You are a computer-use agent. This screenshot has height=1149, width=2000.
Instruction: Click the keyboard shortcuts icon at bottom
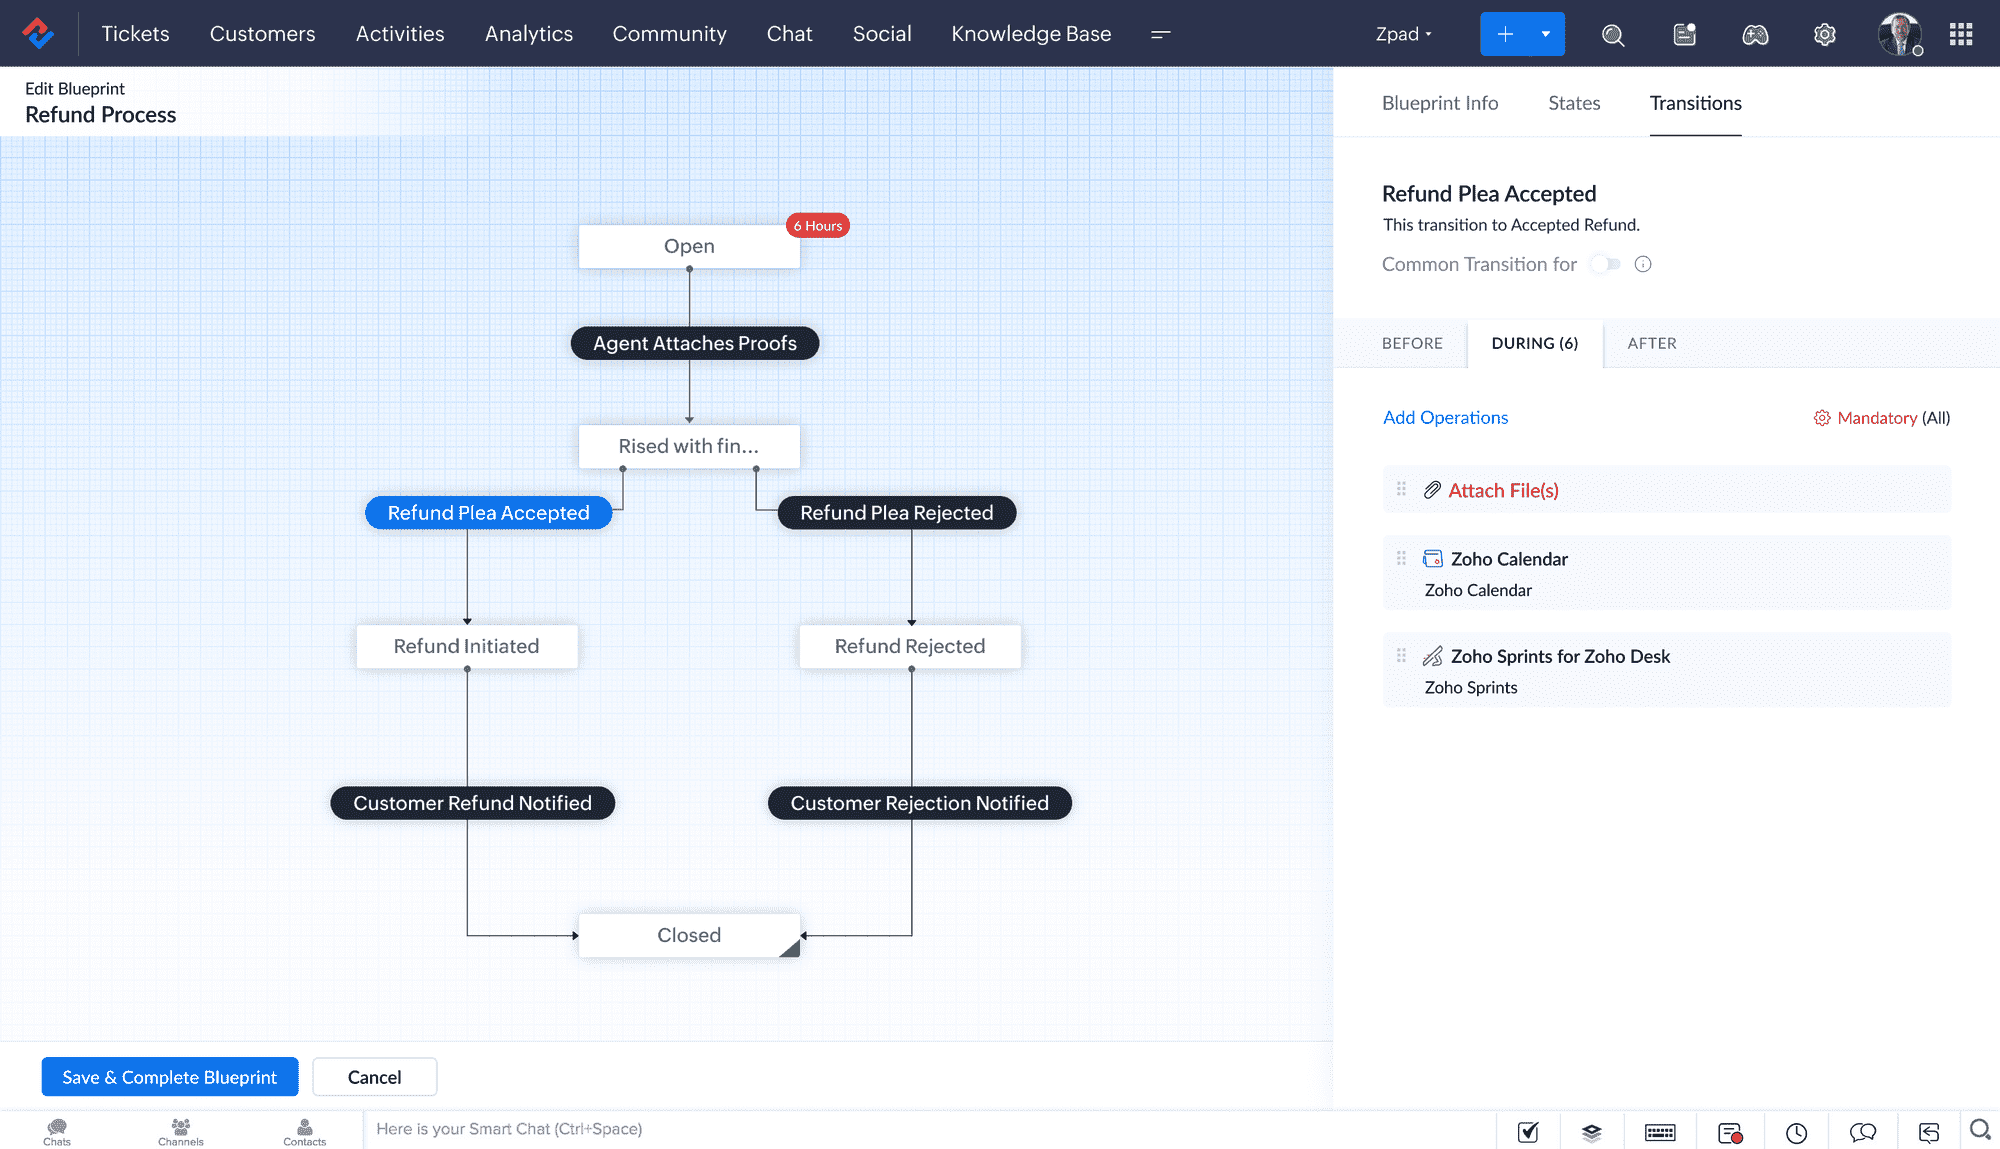[1660, 1132]
